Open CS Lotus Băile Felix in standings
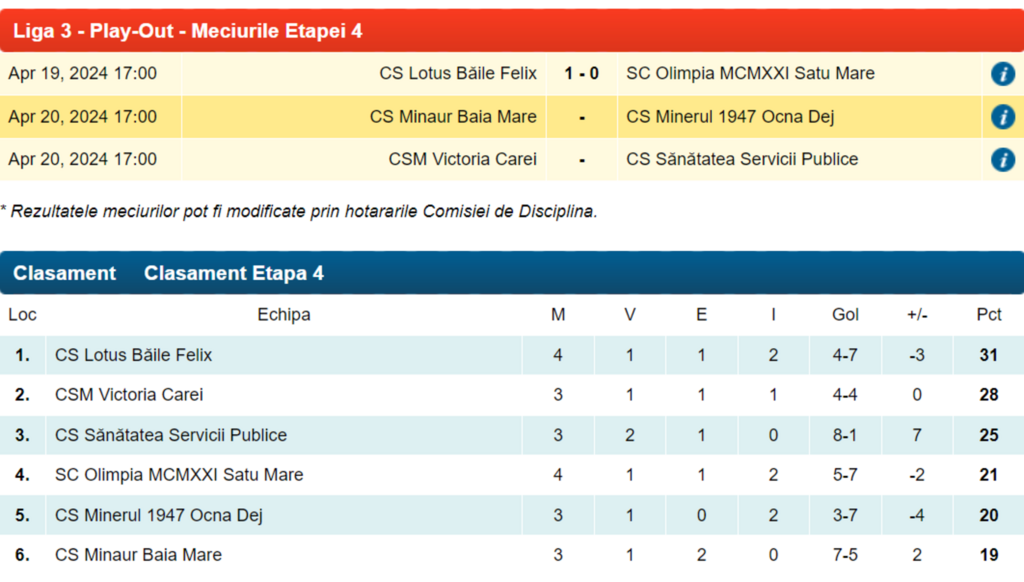This screenshot has width=1024, height=582. click(x=134, y=355)
